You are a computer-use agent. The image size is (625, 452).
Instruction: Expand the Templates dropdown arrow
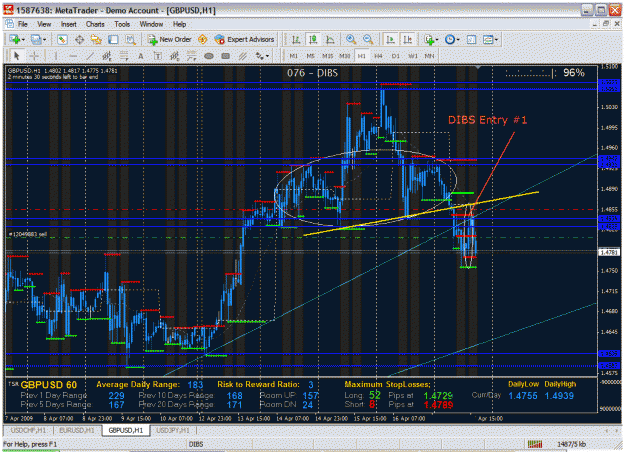pyautogui.click(x=496, y=40)
